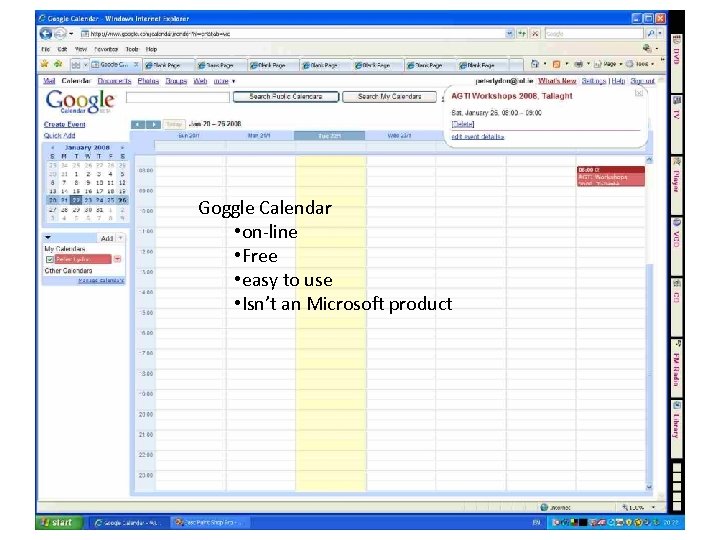This screenshot has height=540, width=720.
Task: Open the status bar zoom level dropdown
Action: point(653,507)
